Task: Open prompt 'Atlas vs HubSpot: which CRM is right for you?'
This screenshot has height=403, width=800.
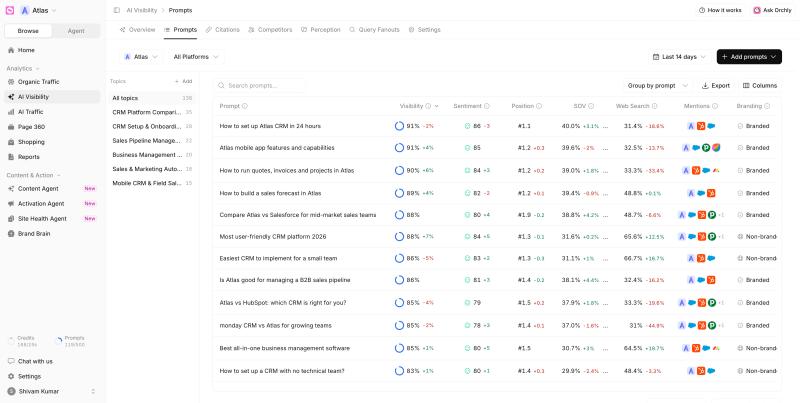Action: 283,303
